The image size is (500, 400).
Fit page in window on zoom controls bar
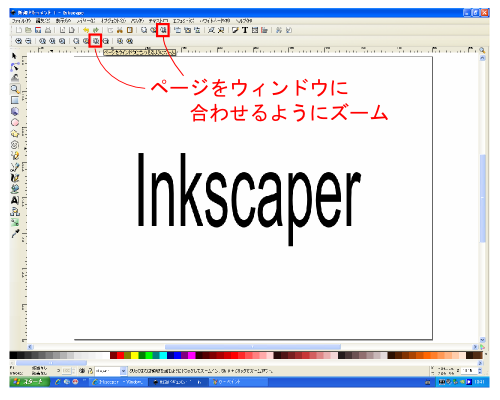tap(96, 41)
